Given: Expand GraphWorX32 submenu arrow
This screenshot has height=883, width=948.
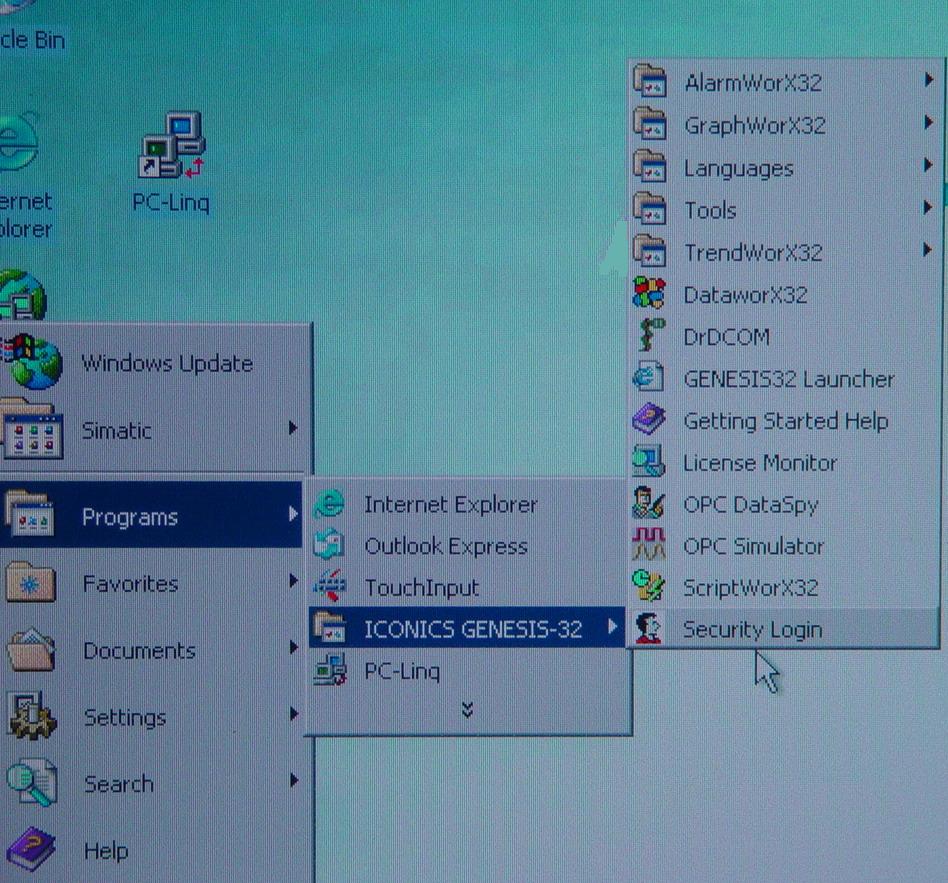Looking at the screenshot, I should point(929,123).
